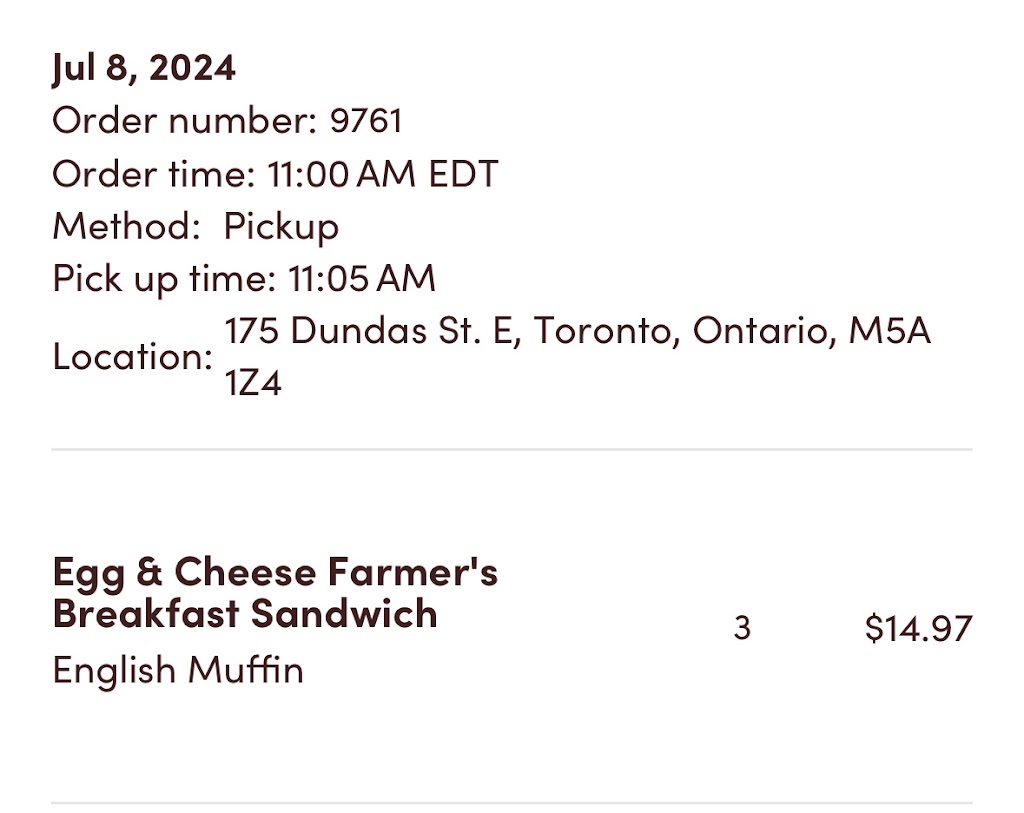This screenshot has width=1024, height=813.
Task: Select order number 9761
Action: [366, 121]
